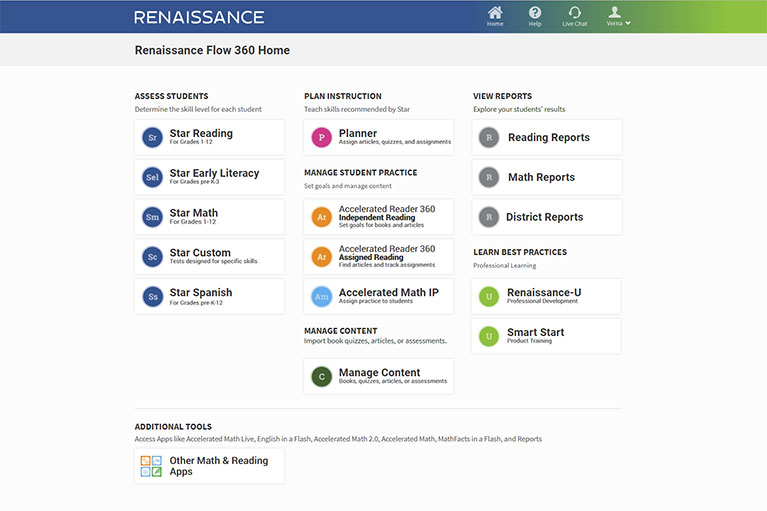Click the Am Accelerated Math IP icon
Viewport: 767px width, 511px height.
[x=321, y=297]
